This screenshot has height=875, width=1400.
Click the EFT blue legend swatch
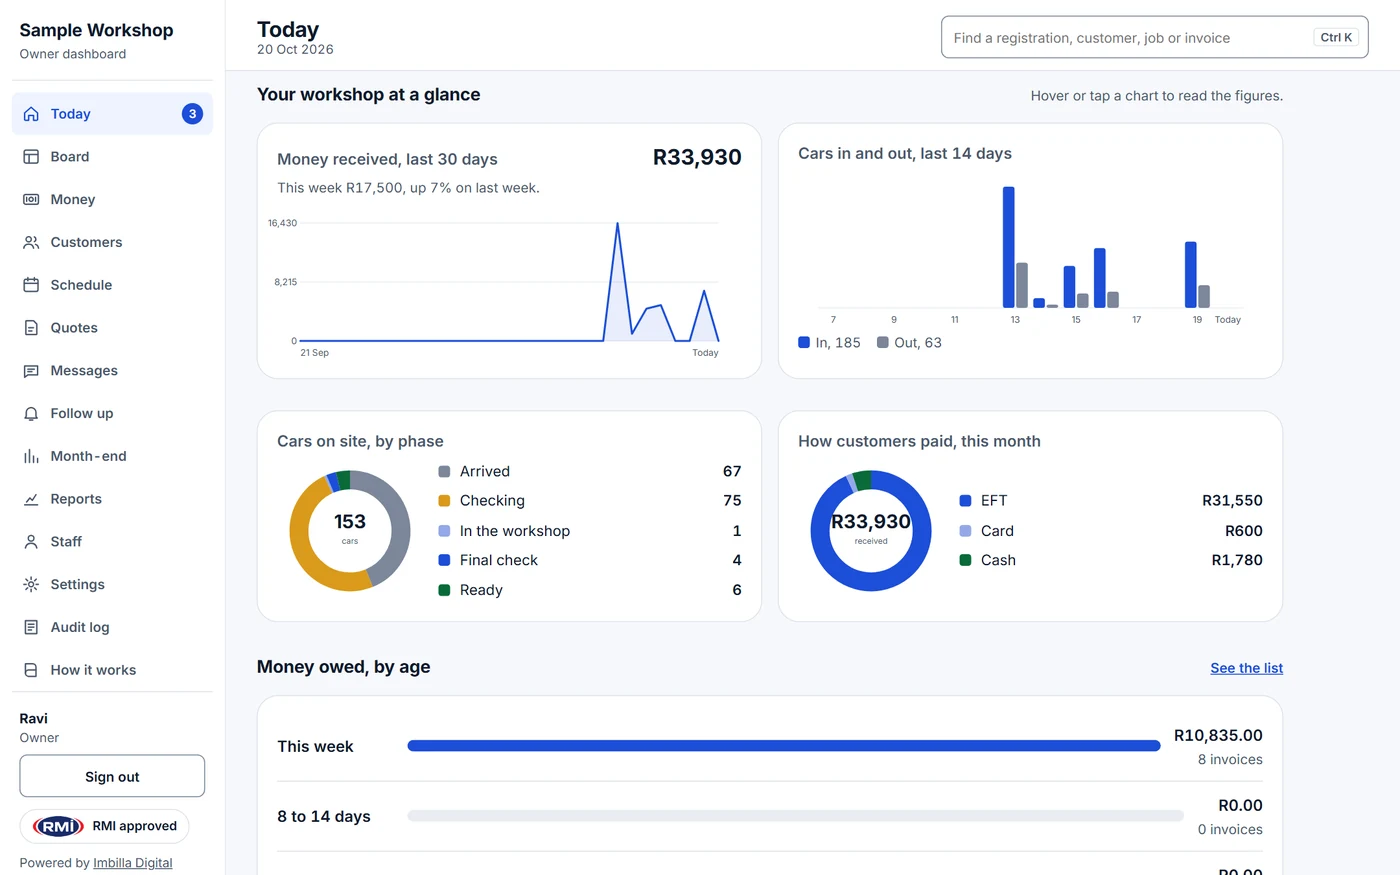[x=965, y=501]
